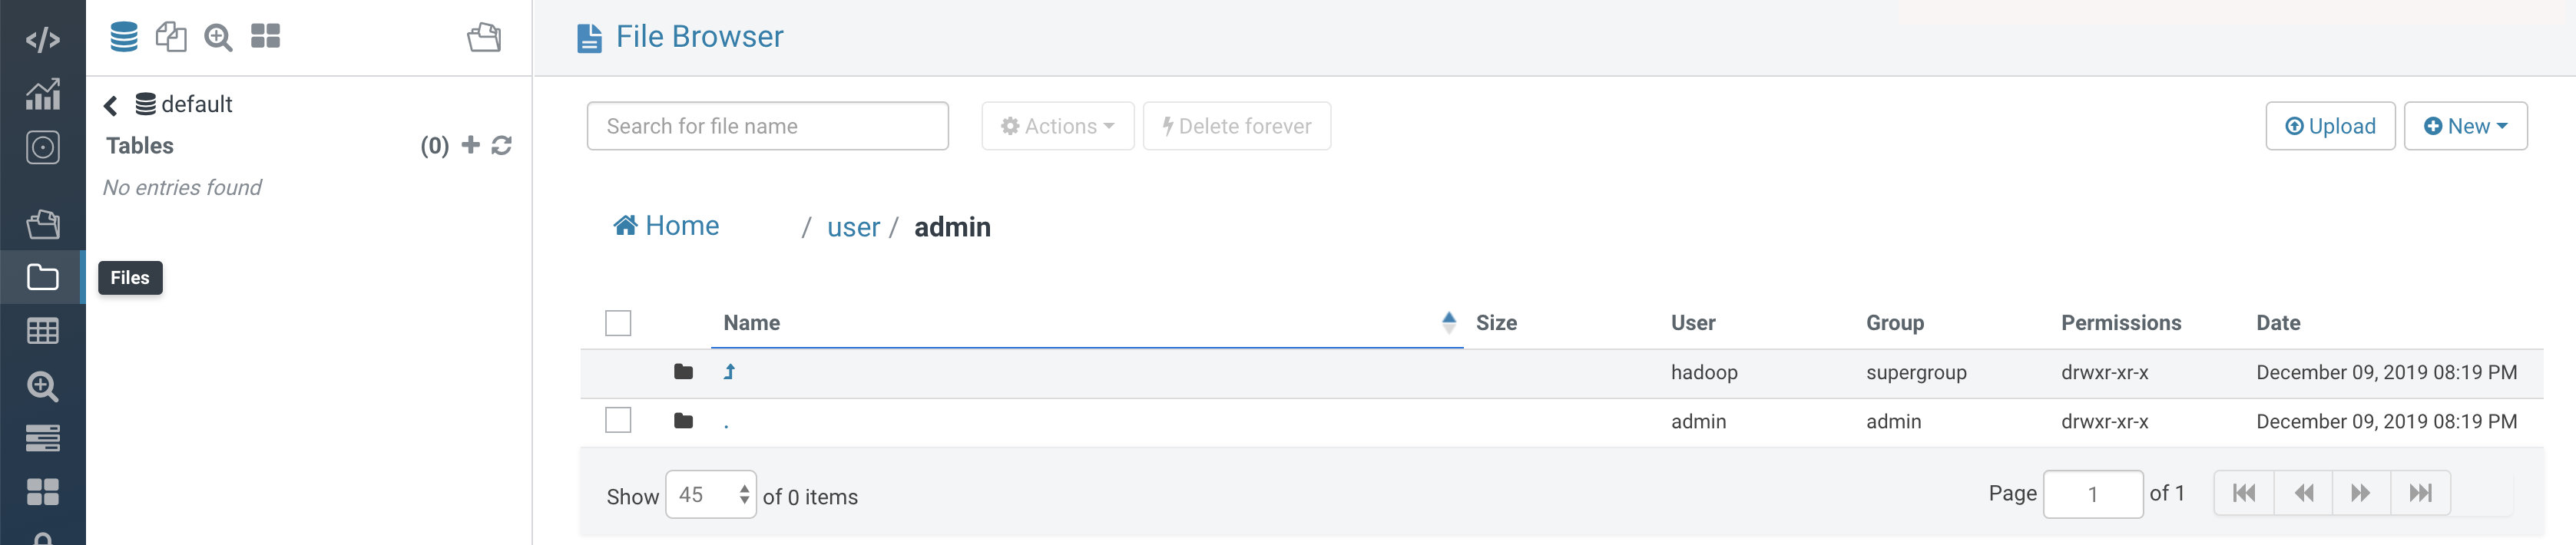2576x545 pixels.
Task: Open the editor code icon in sidebar
Action: coord(42,40)
